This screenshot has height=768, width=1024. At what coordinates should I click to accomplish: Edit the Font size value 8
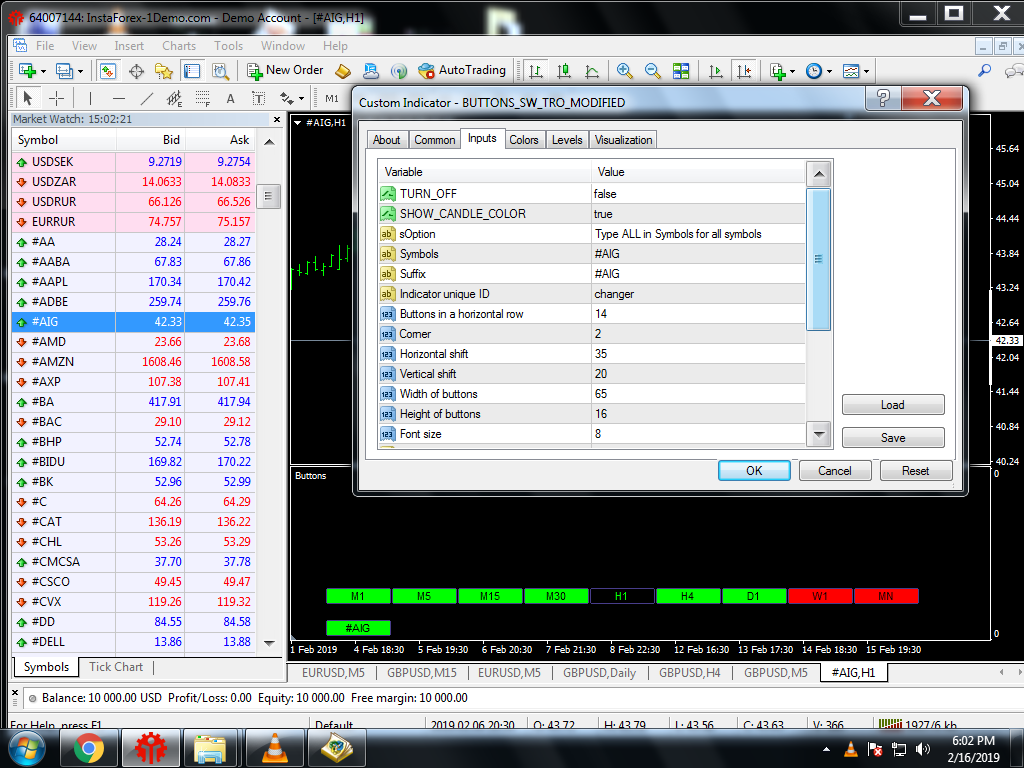coord(698,434)
